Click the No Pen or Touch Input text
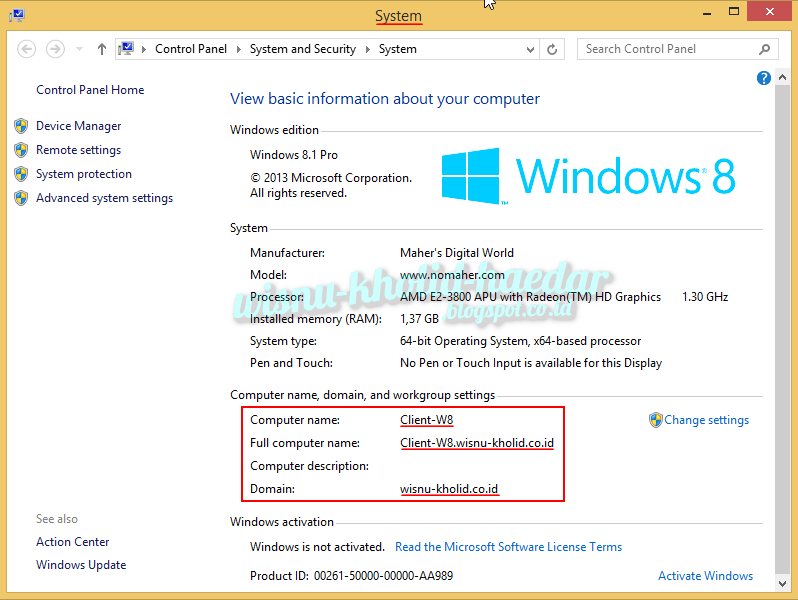 (531, 363)
